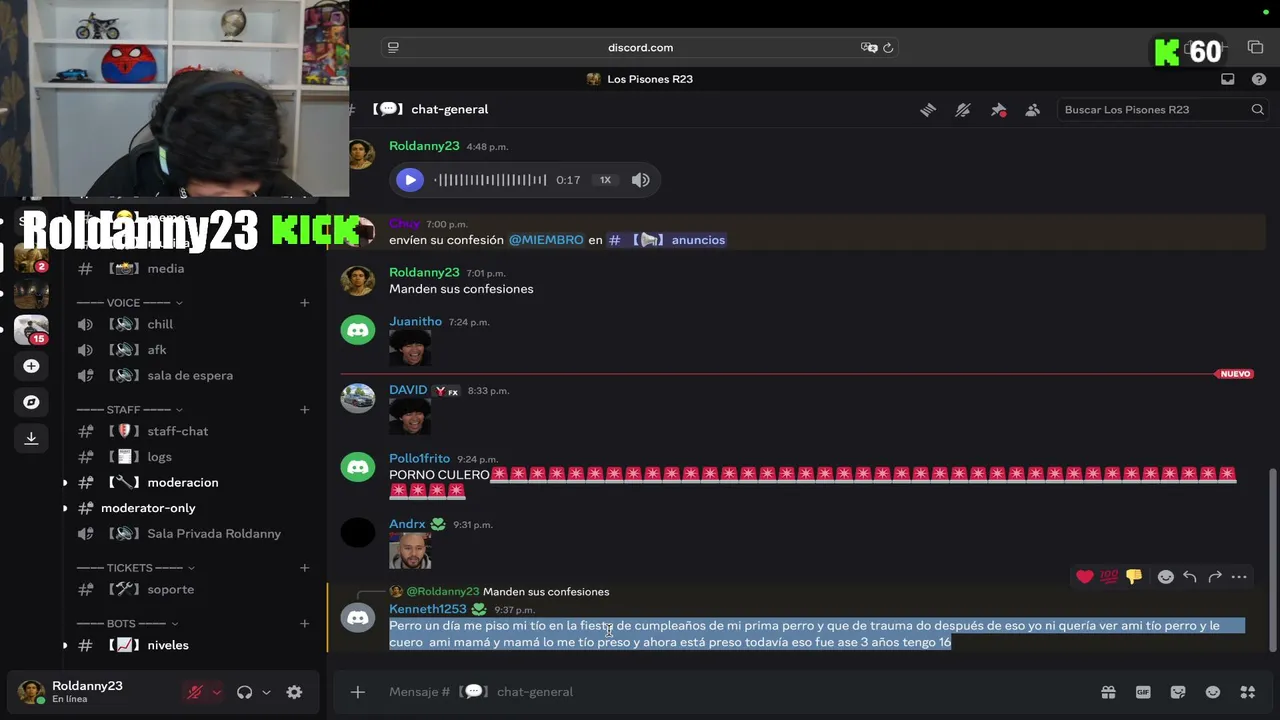This screenshot has width=1280, height=720.
Task: Collapse the VOICE category
Action: coord(130,303)
